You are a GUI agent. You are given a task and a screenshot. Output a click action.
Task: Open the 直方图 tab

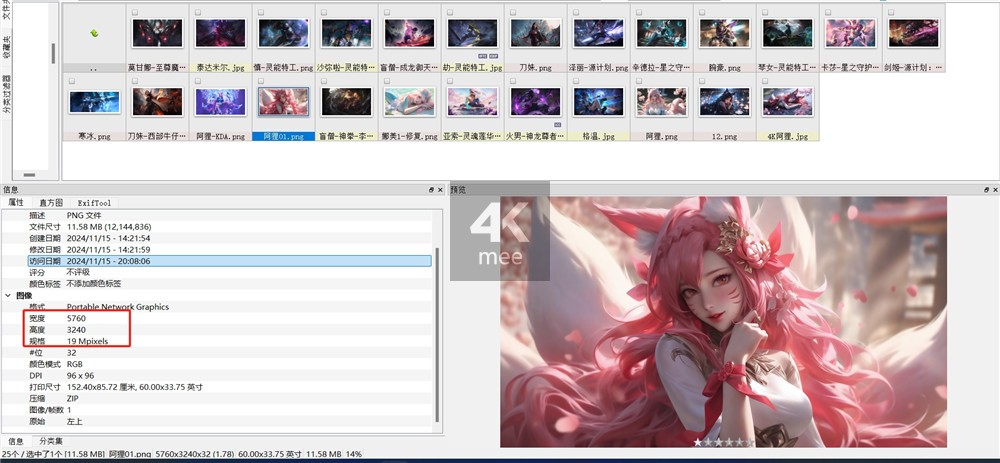50,202
